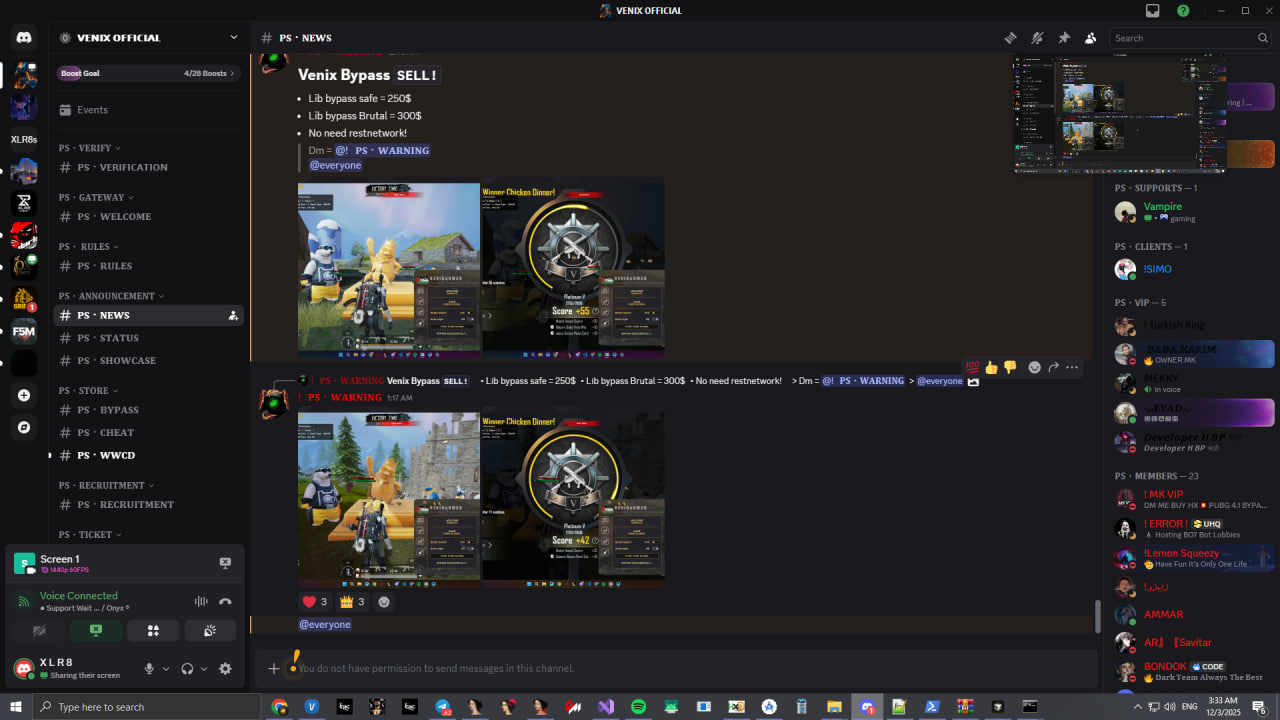Open the PS · WARNING mention link in Dm line

(x=382, y=150)
